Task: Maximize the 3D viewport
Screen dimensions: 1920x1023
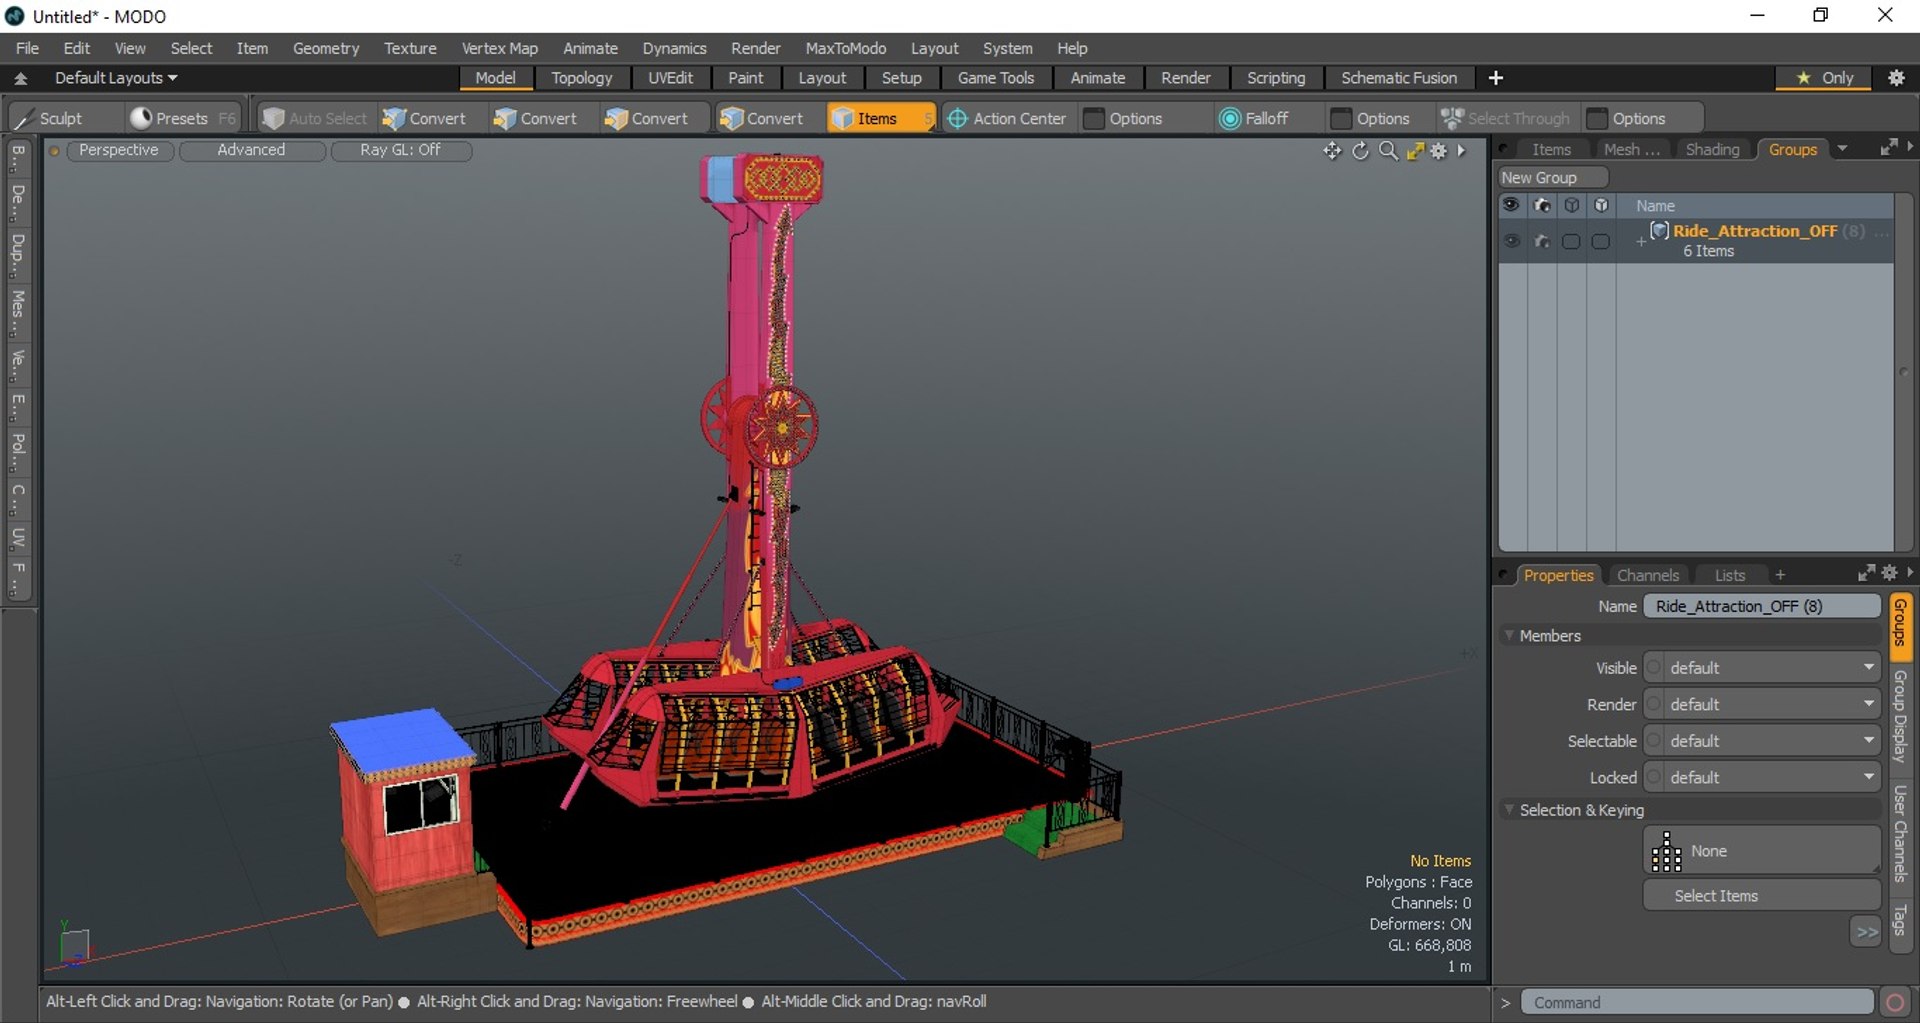Action: click(1415, 151)
